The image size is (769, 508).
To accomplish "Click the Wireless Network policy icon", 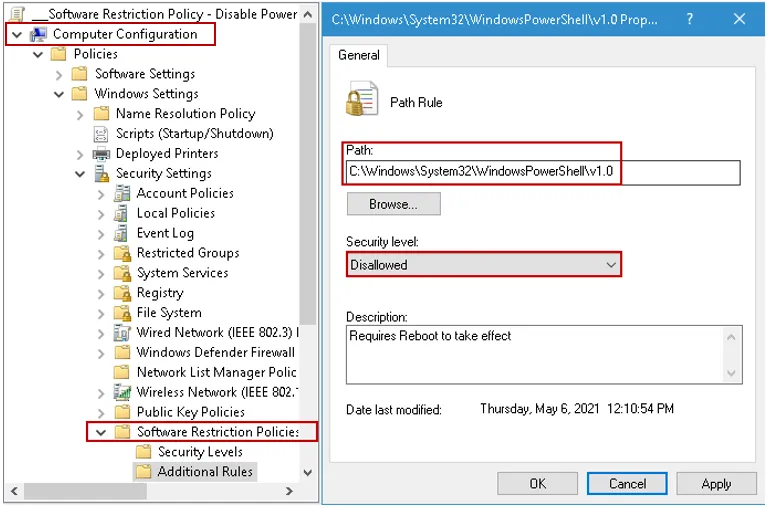I will point(121,392).
